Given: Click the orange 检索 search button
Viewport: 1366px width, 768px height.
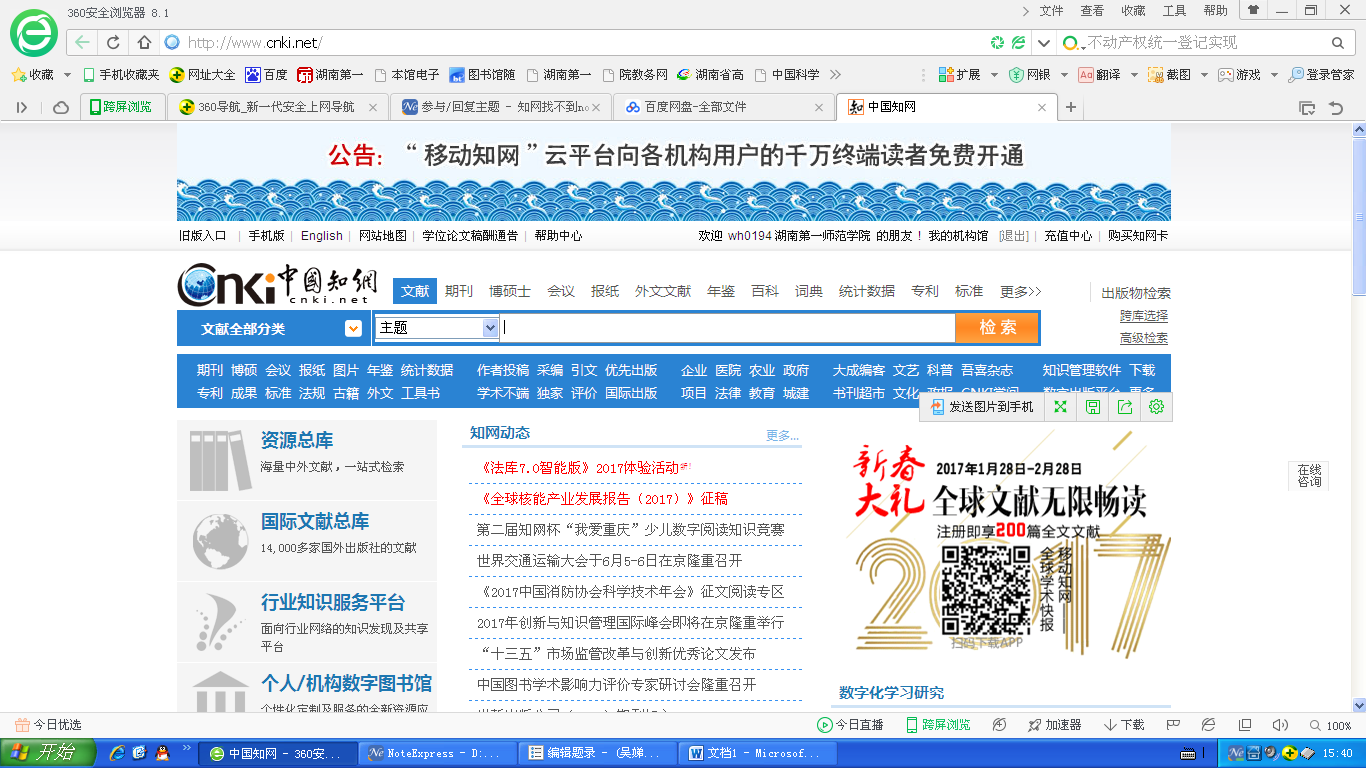Looking at the screenshot, I should pyautogui.click(x=997, y=328).
